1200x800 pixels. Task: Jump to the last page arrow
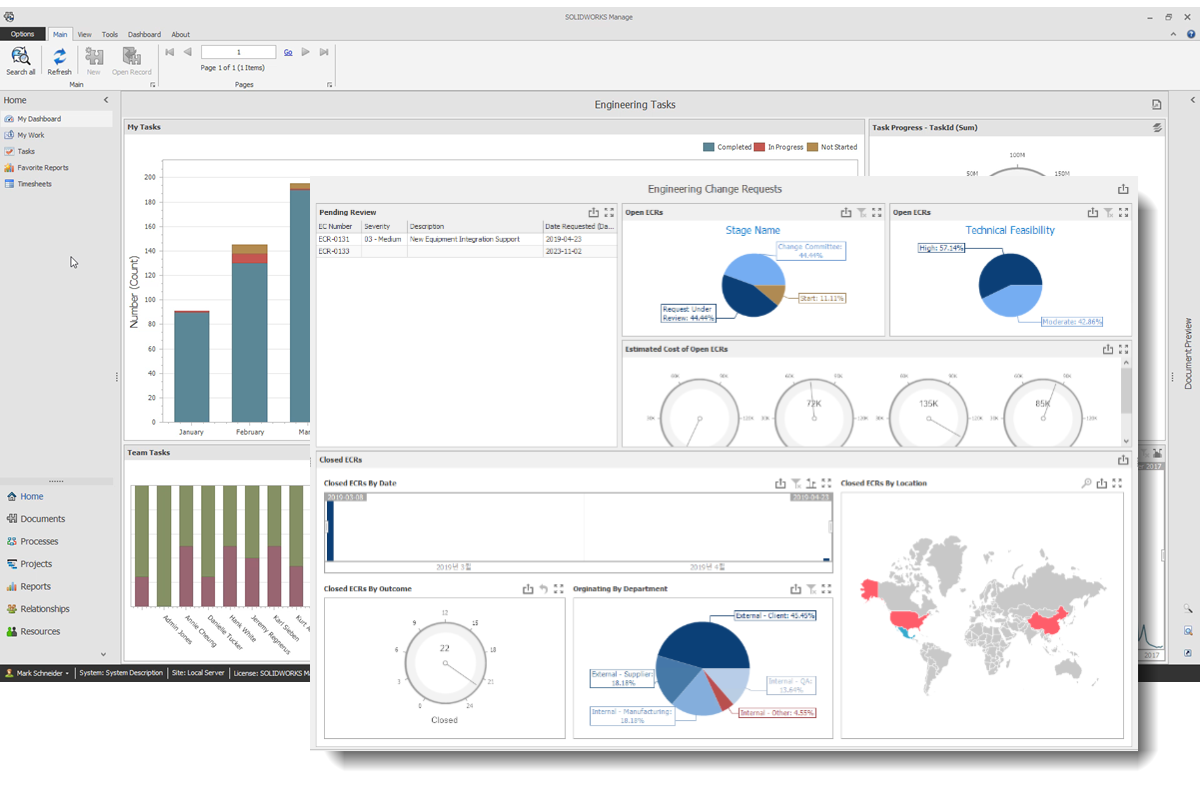pyautogui.click(x=324, y=52)
